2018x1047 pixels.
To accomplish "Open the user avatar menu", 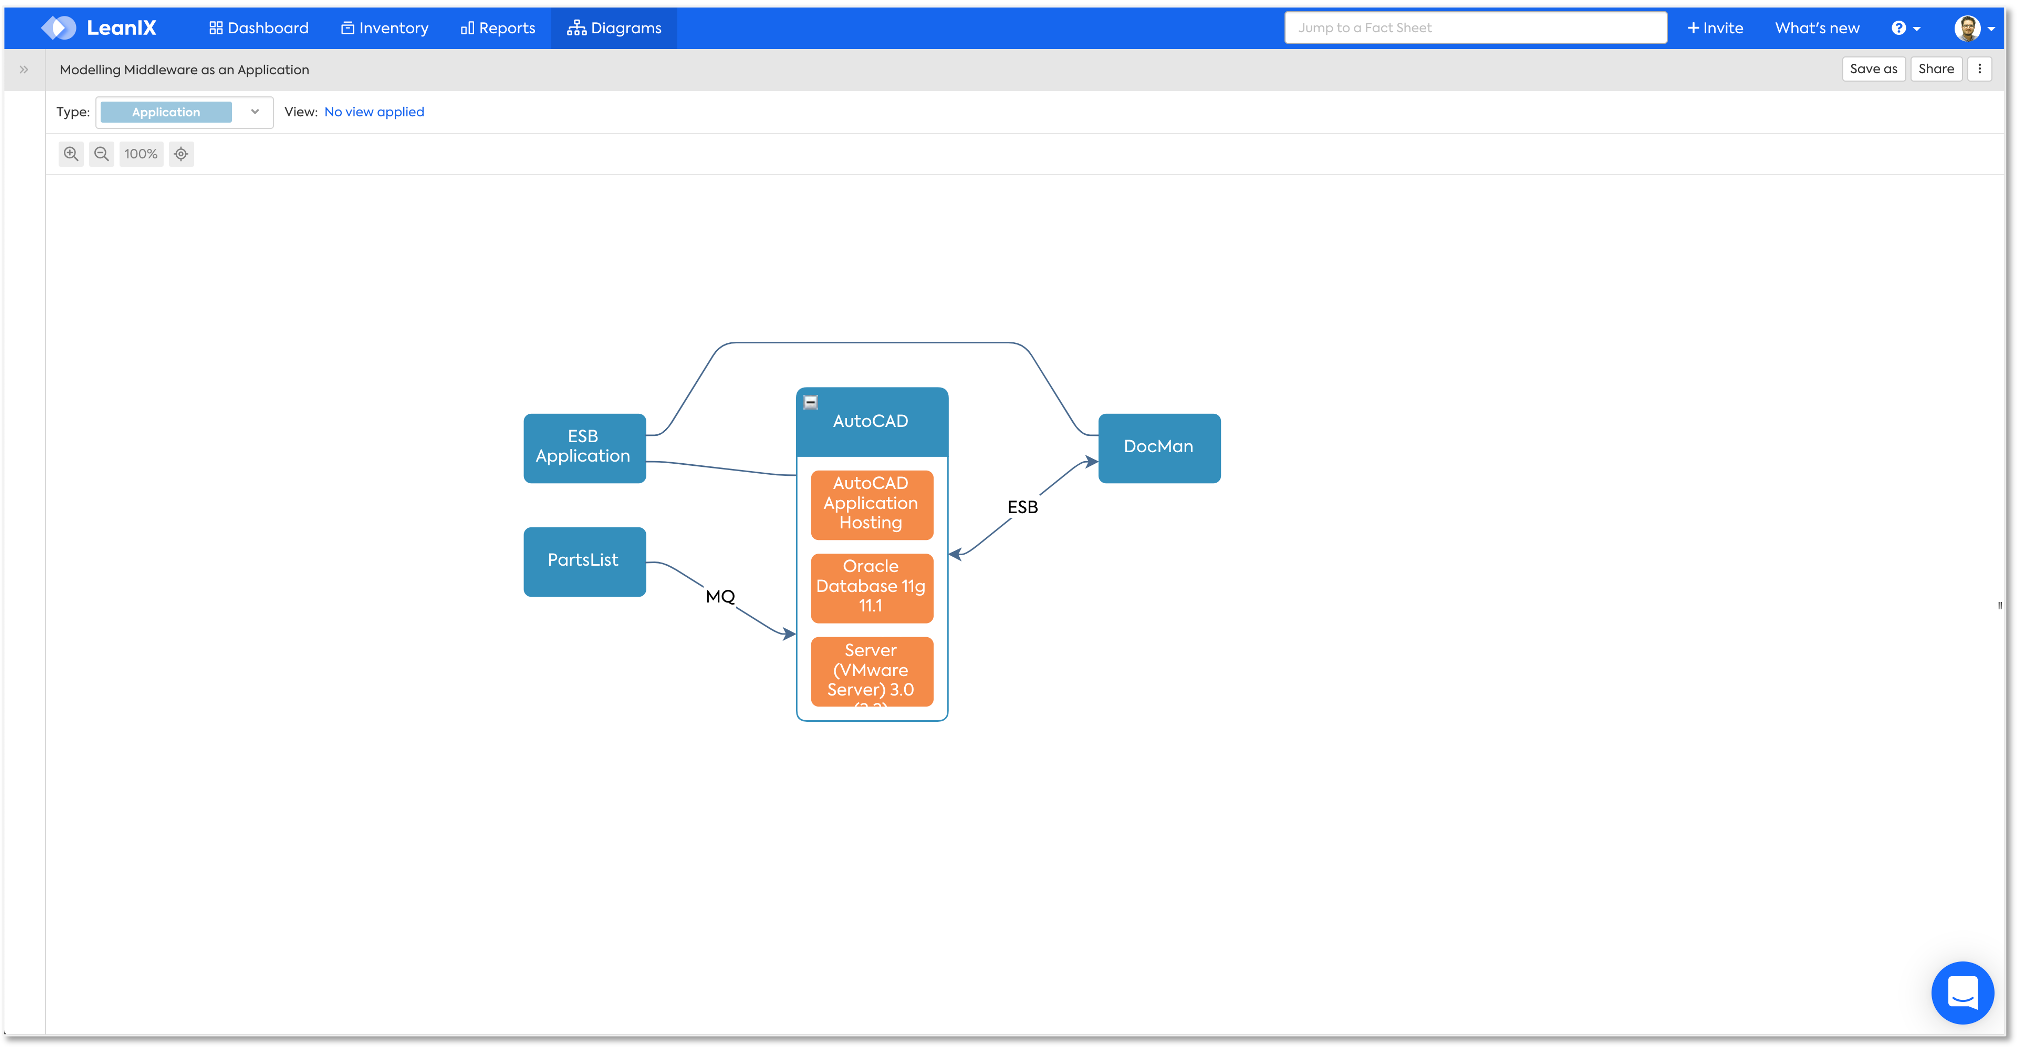I will [x=1974, y=28].
